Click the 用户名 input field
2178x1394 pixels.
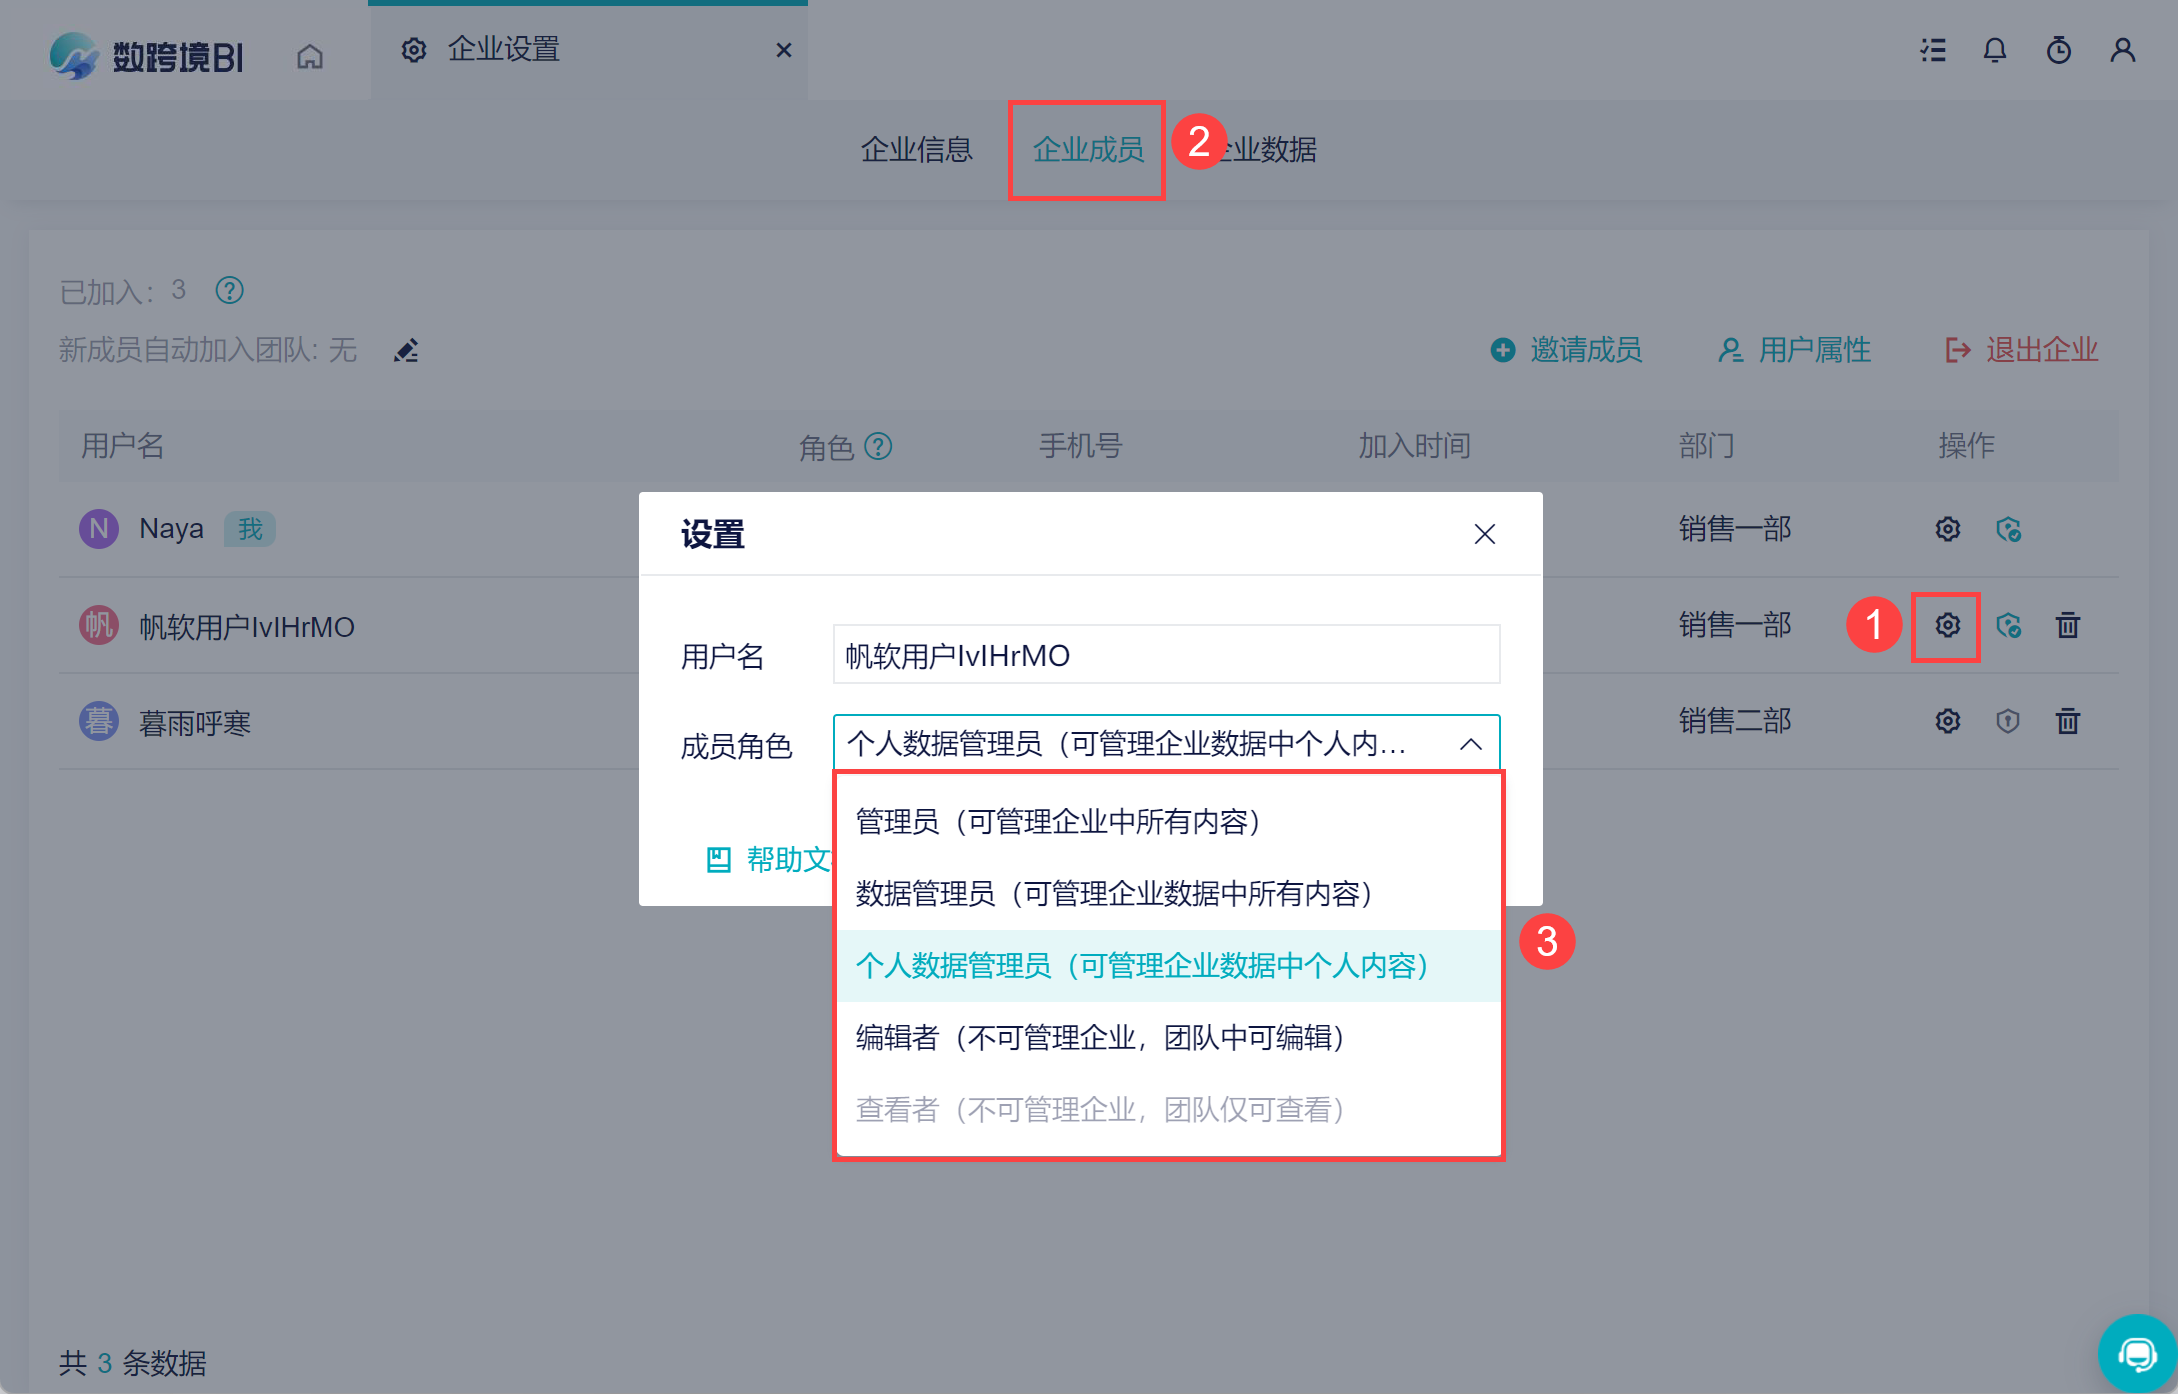(1166, 655)
